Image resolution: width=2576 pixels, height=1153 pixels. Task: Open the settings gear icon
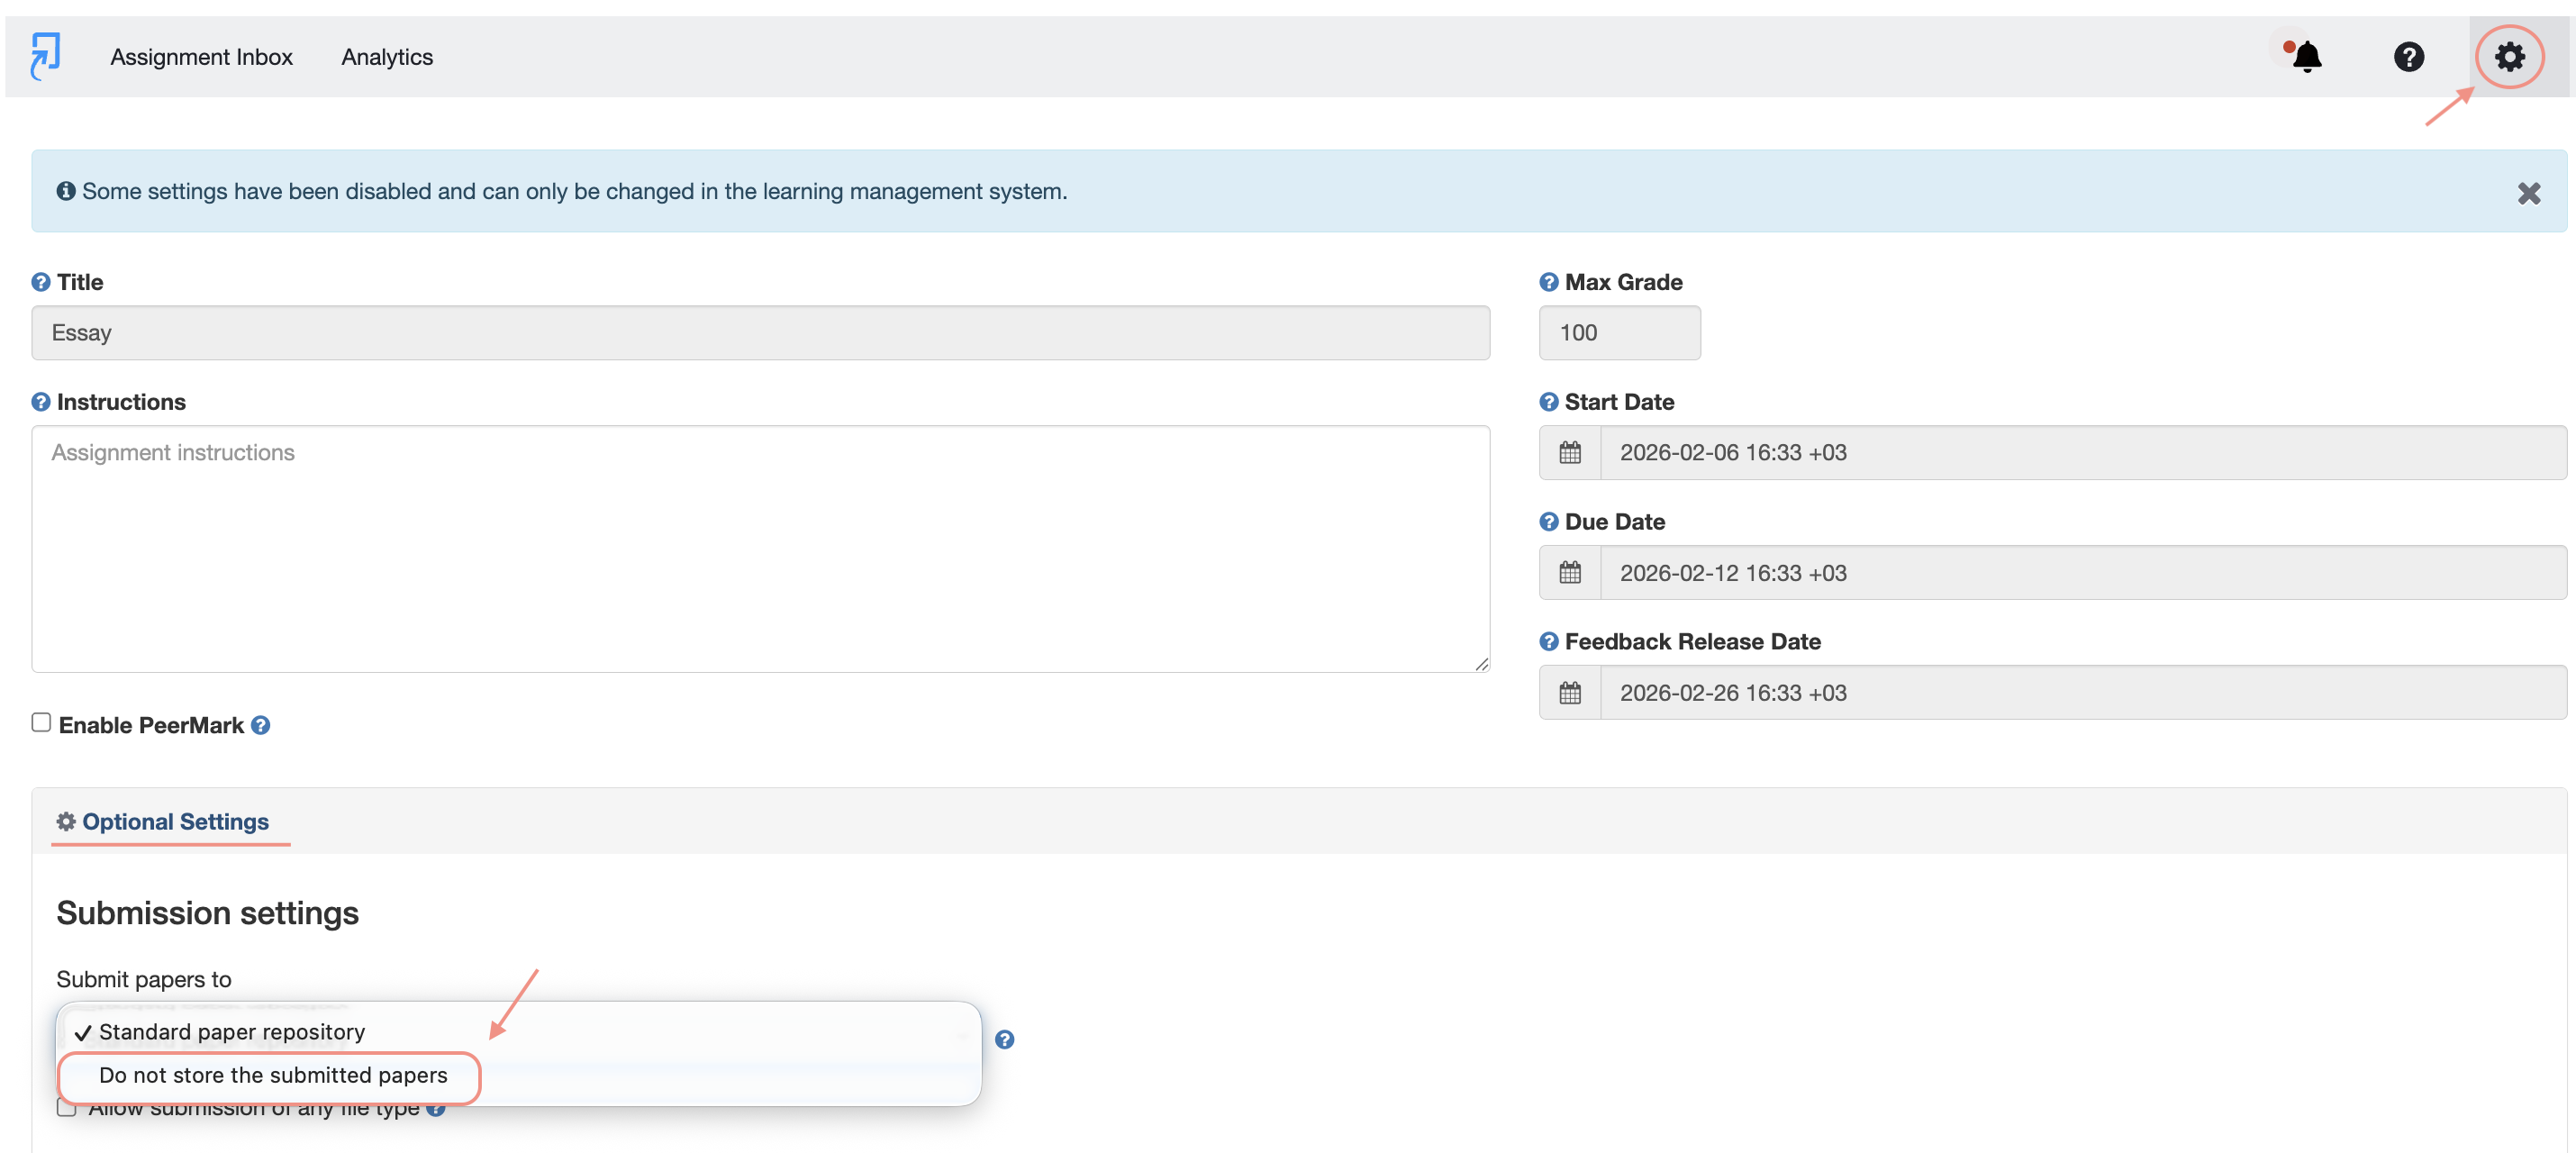coord(2509,57)
